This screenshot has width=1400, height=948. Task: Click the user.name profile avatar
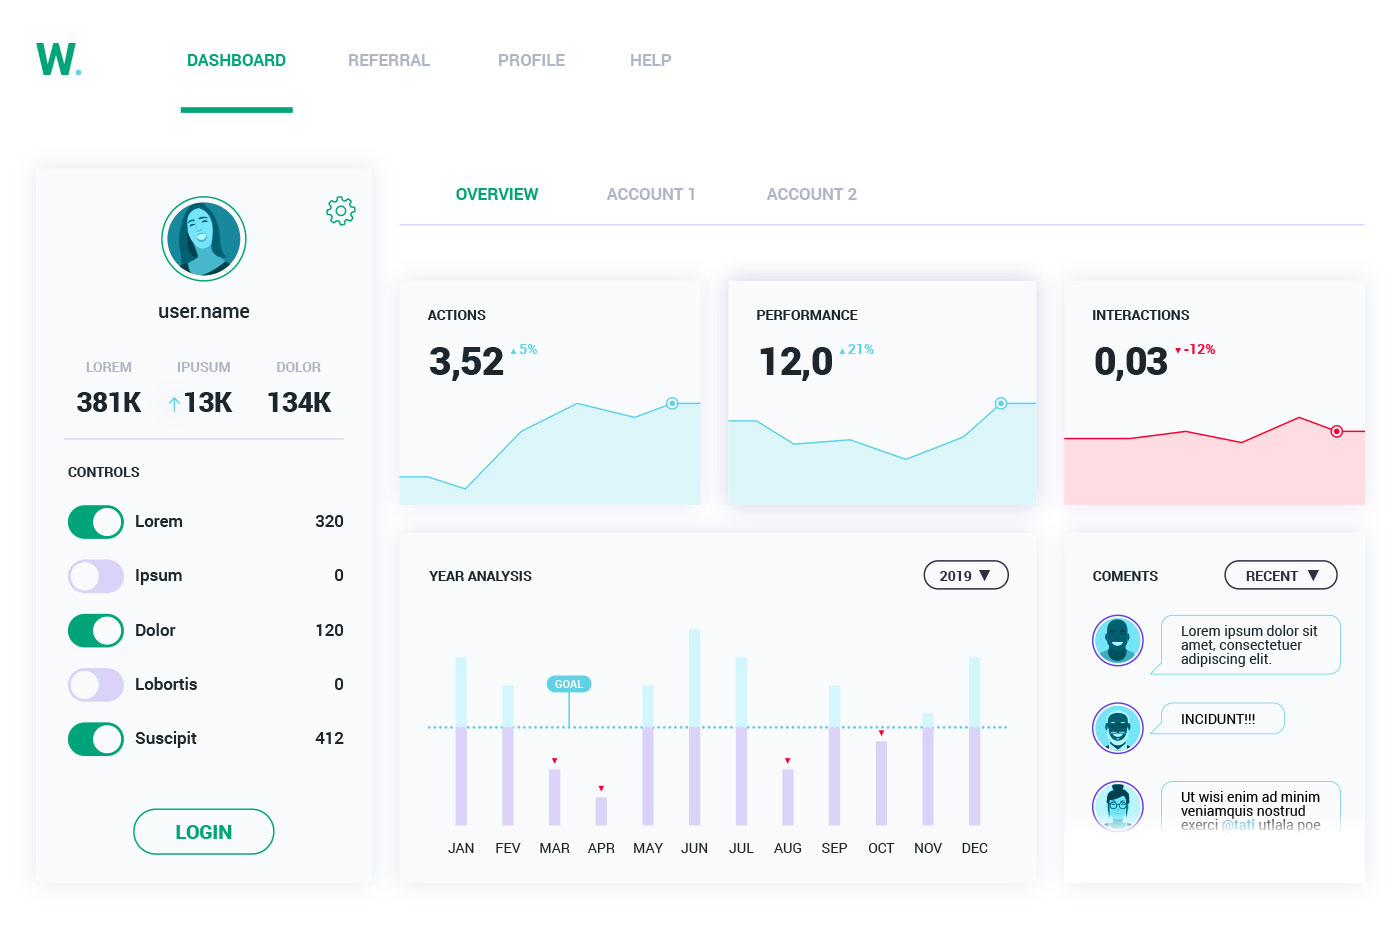(204, 239)
